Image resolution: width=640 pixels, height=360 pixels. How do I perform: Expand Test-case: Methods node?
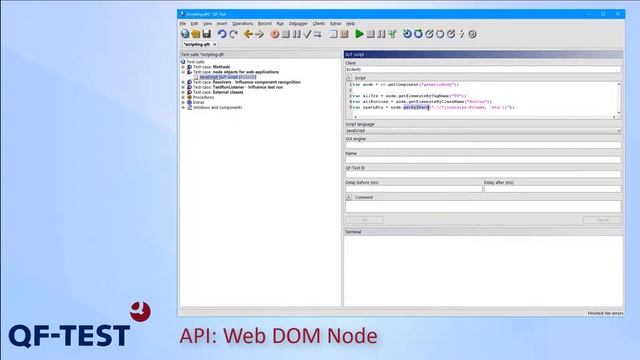[x=183, y=67]
